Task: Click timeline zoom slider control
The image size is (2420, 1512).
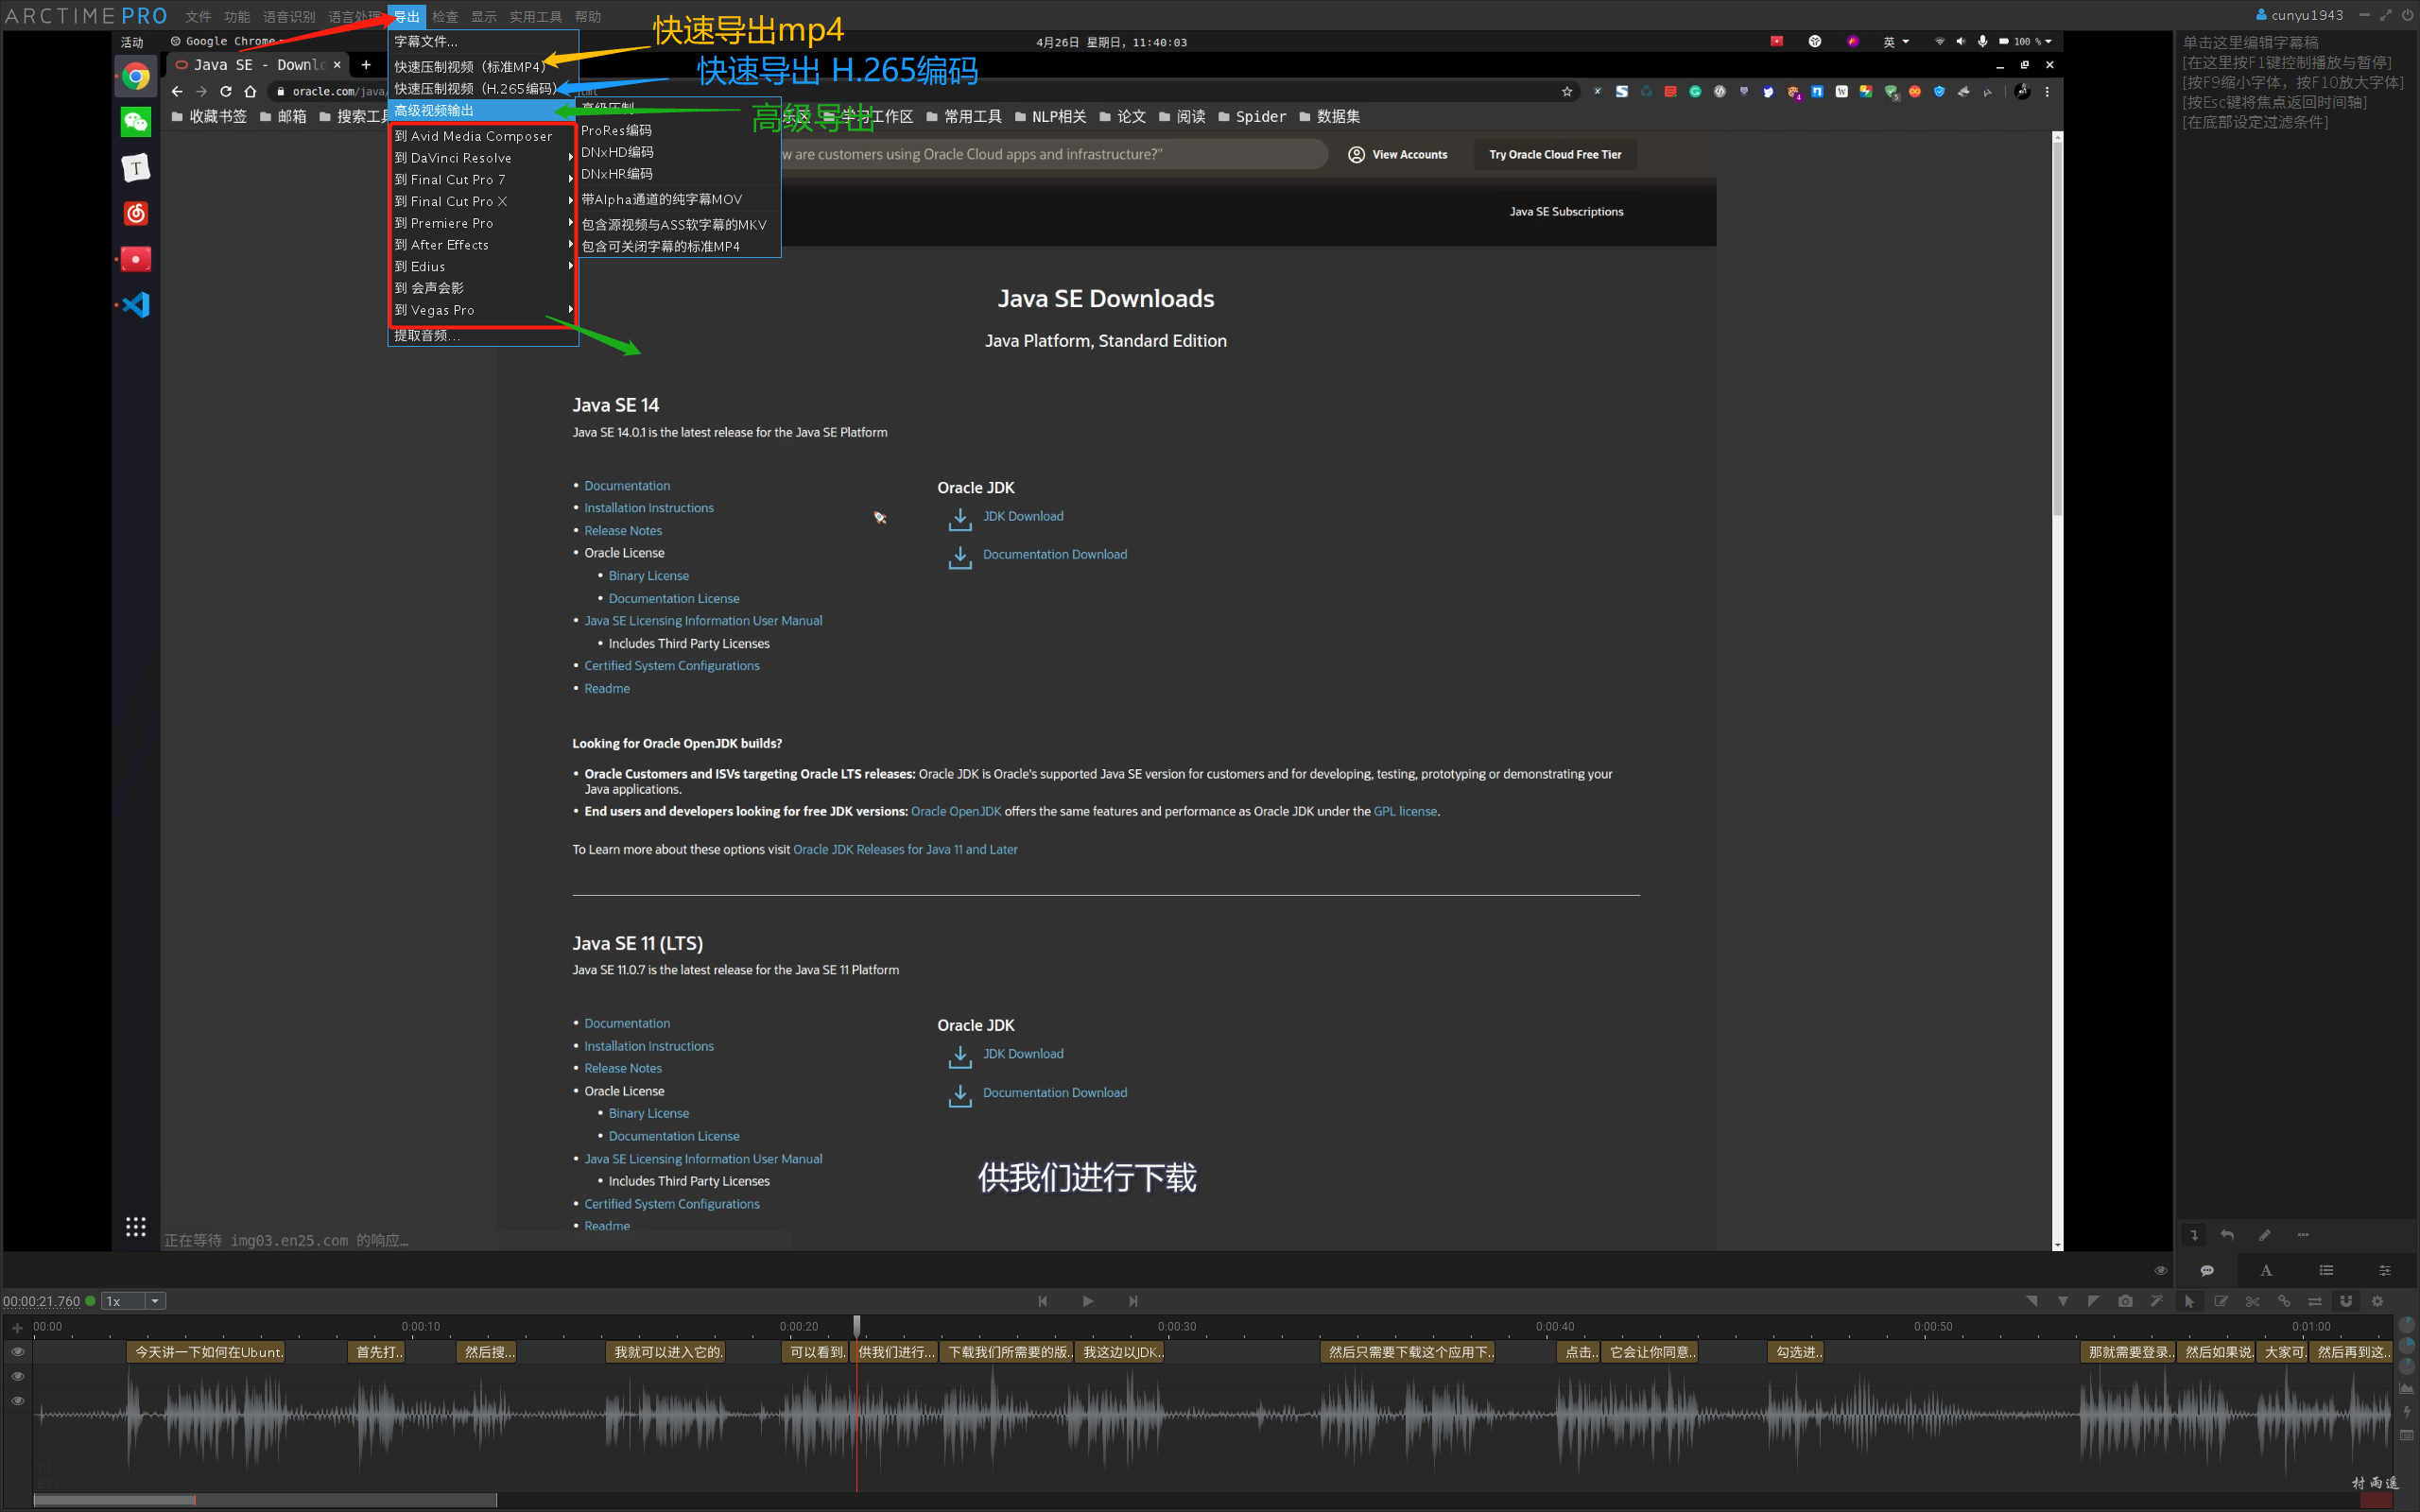Action: 132,1301
